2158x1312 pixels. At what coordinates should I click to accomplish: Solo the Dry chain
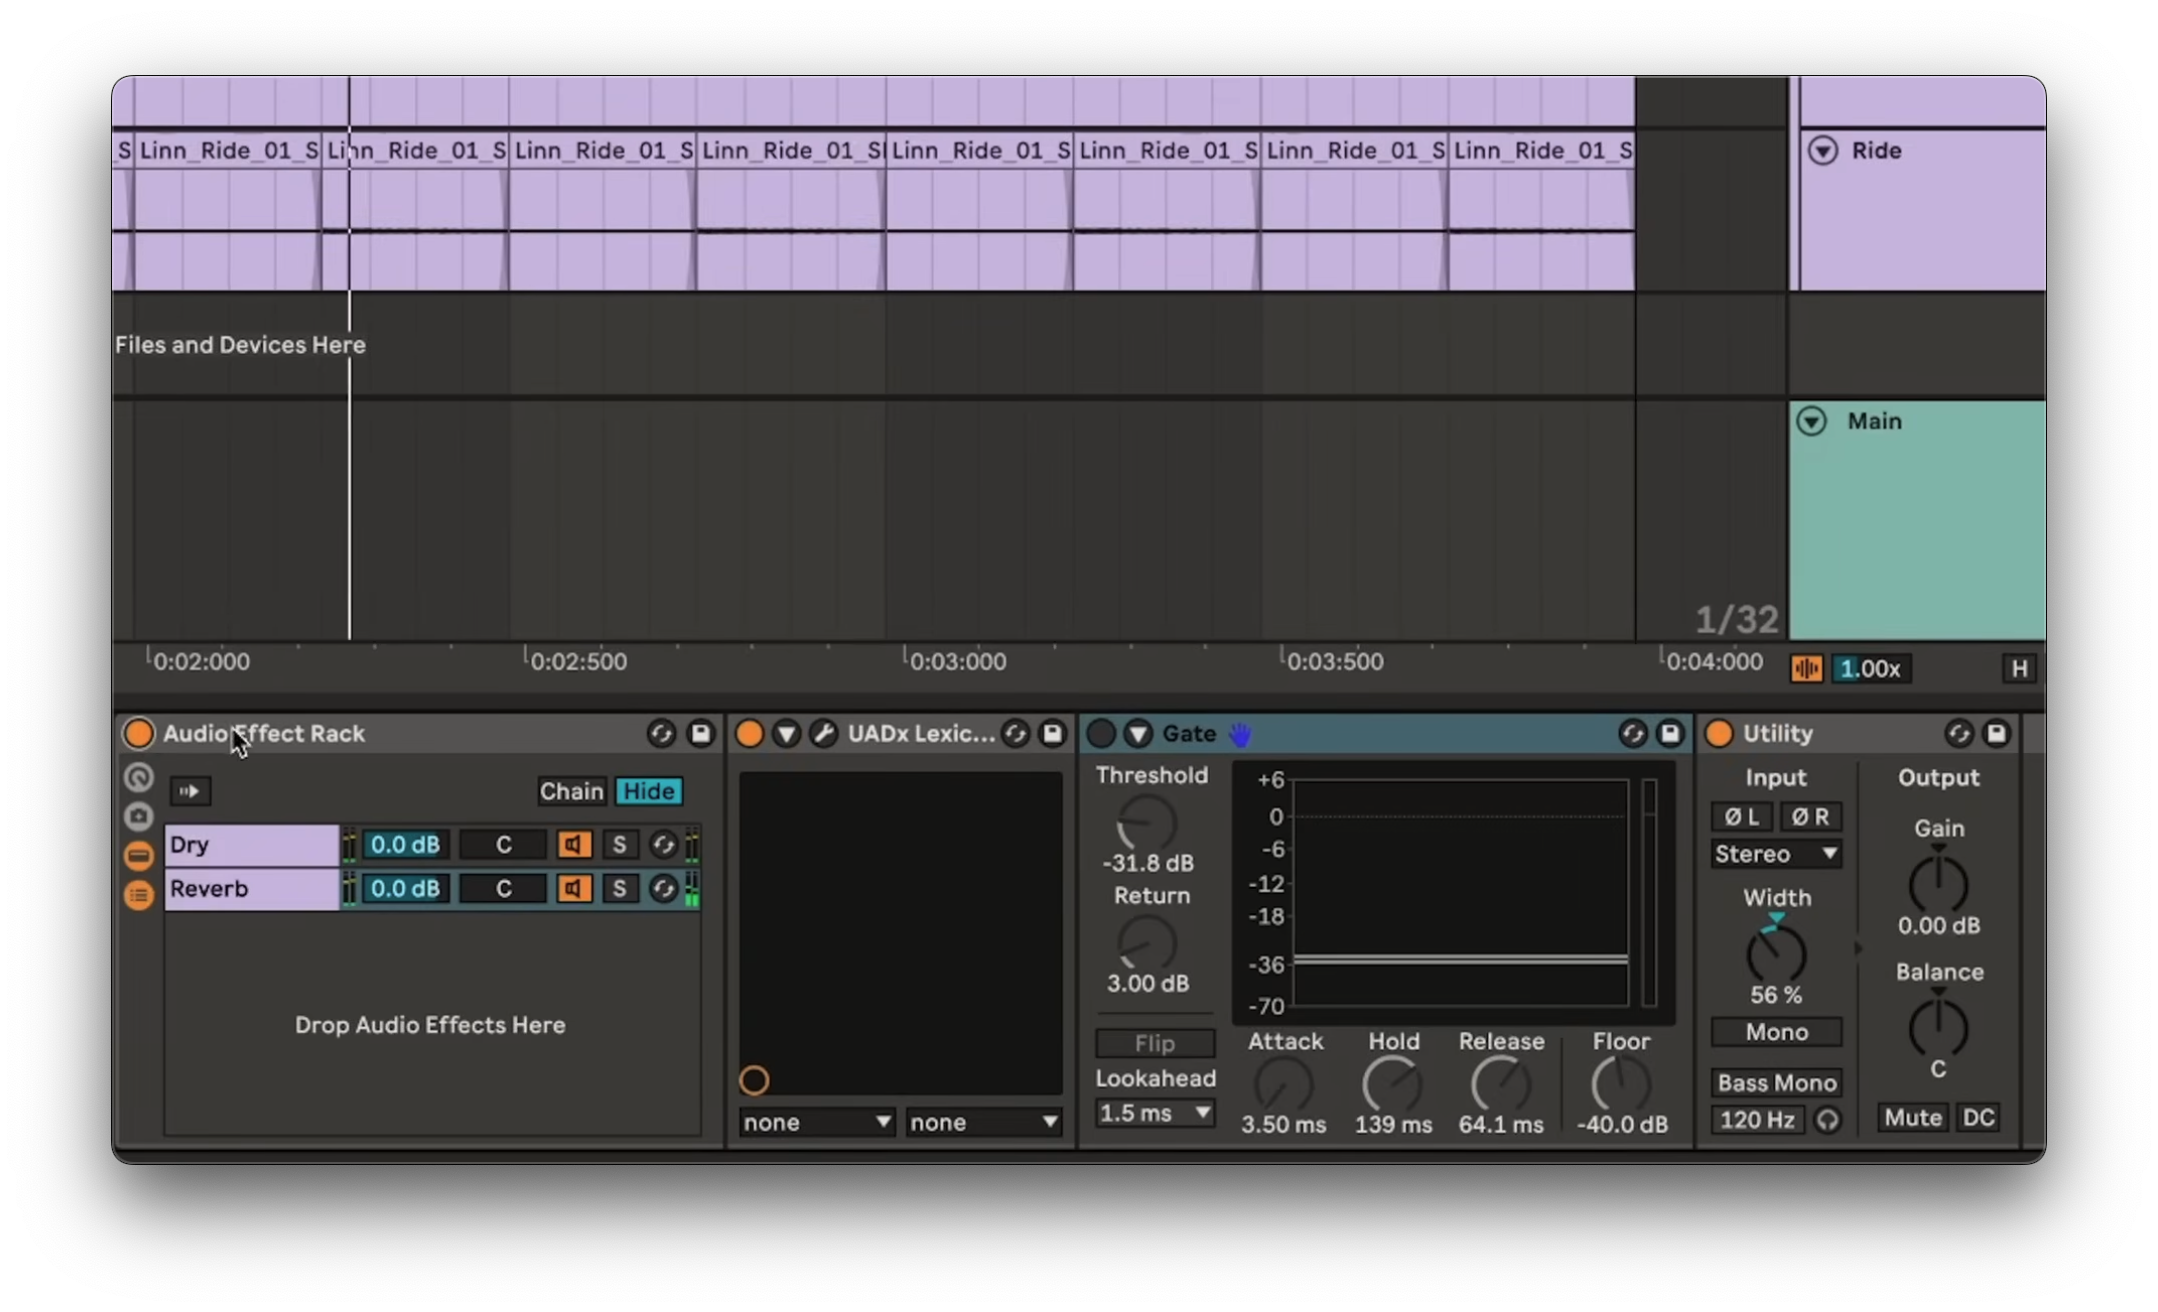point(619,845)
